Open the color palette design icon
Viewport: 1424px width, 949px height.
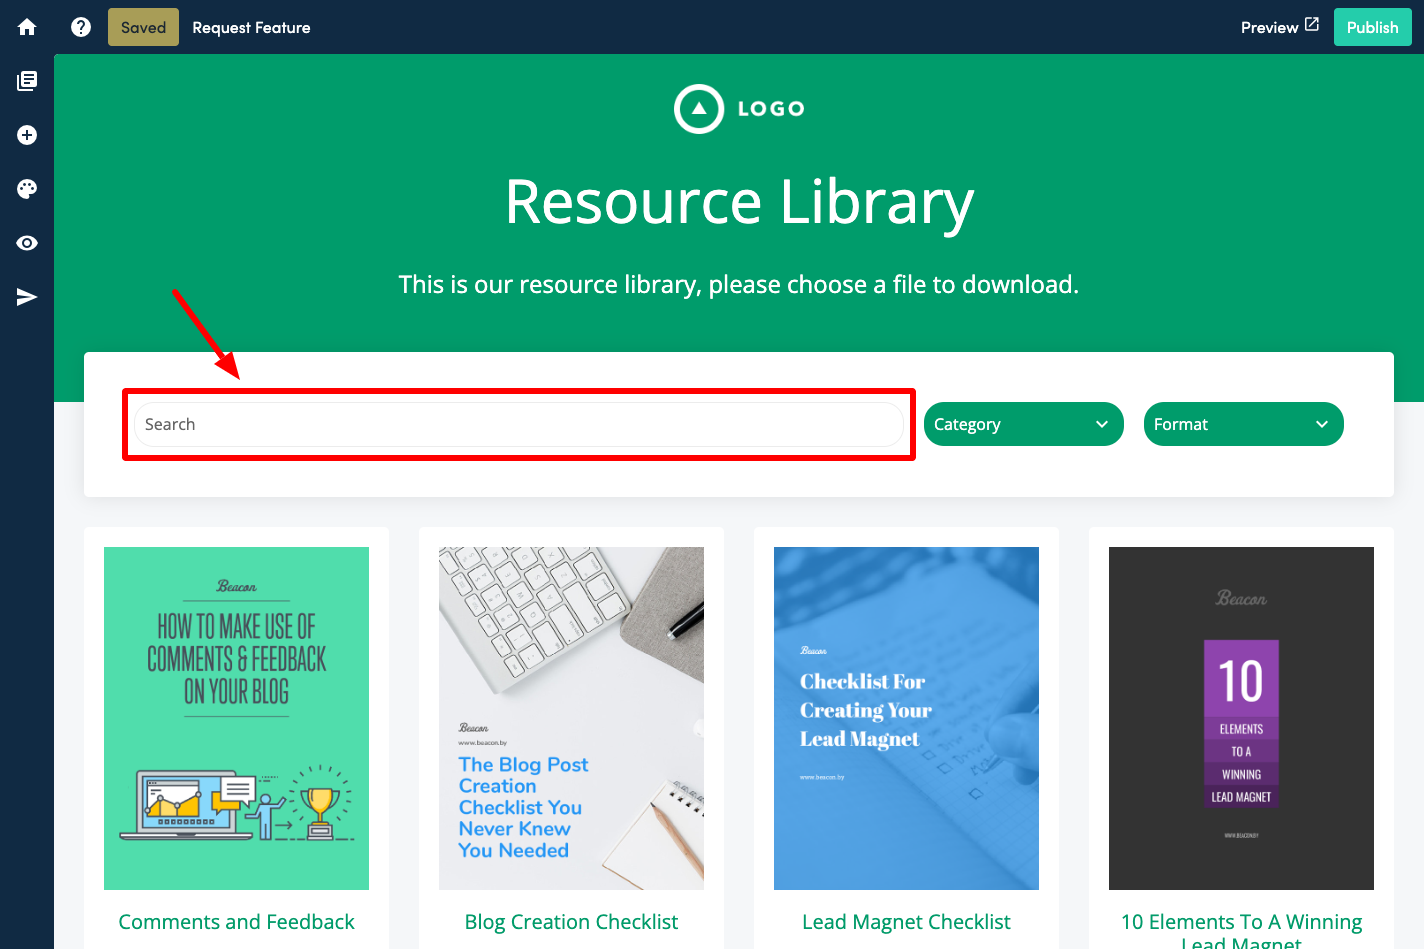26,188
